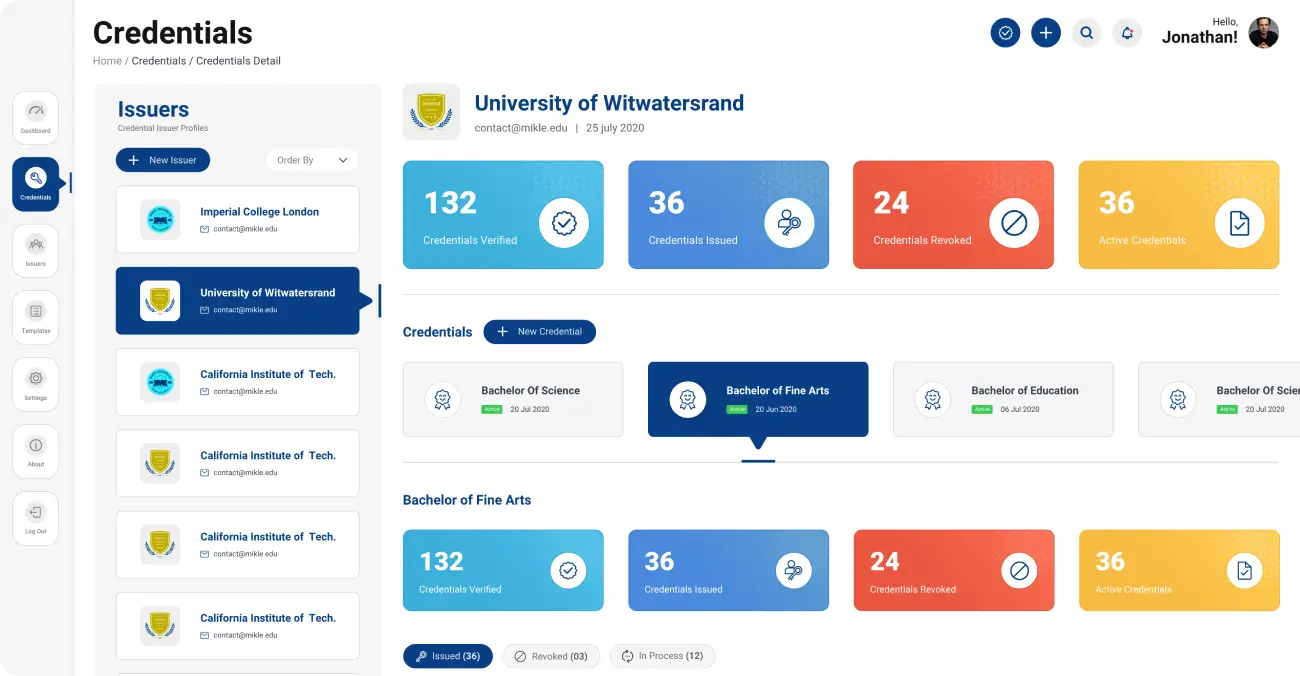The width and height of the screenshot is (1300, 676).
Task: Click the New Issuer button
Action: point(163,160)
